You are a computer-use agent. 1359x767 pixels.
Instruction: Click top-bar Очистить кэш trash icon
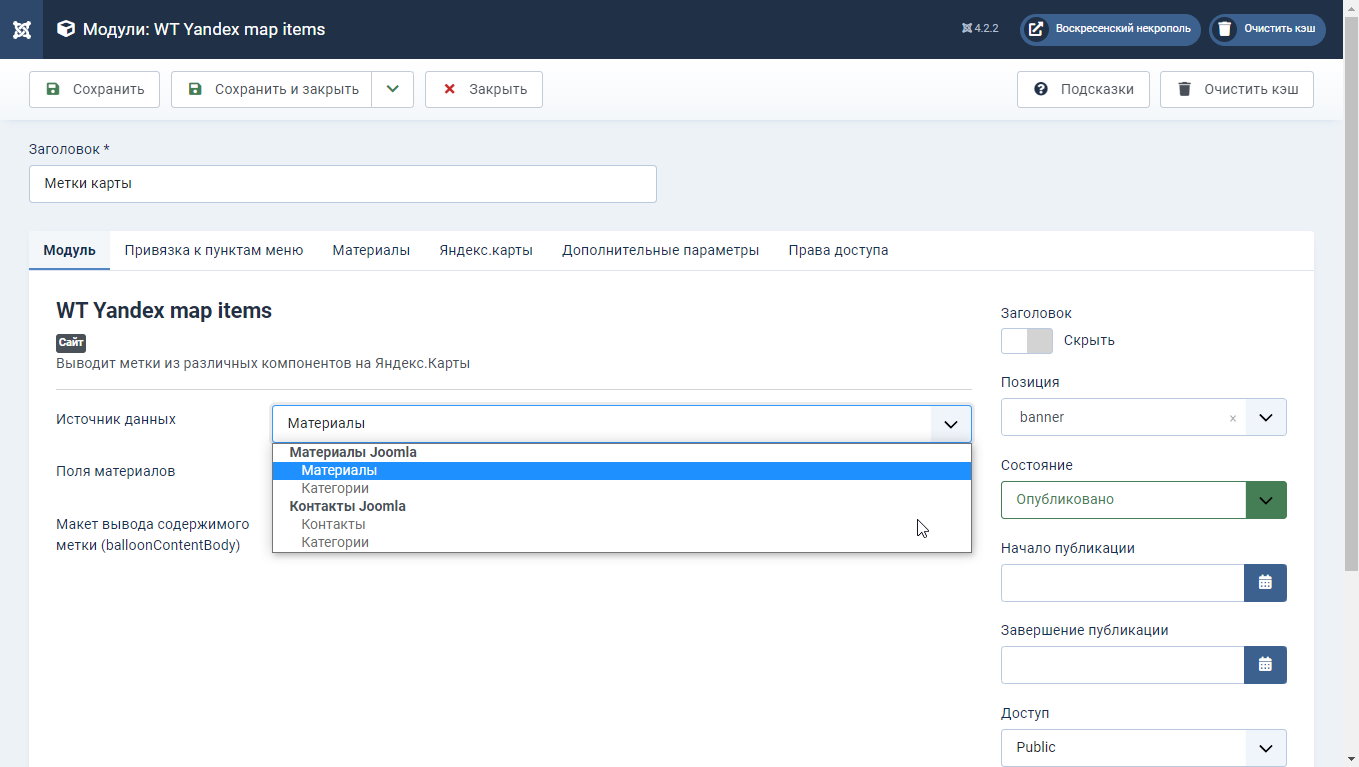[1224, 29]
